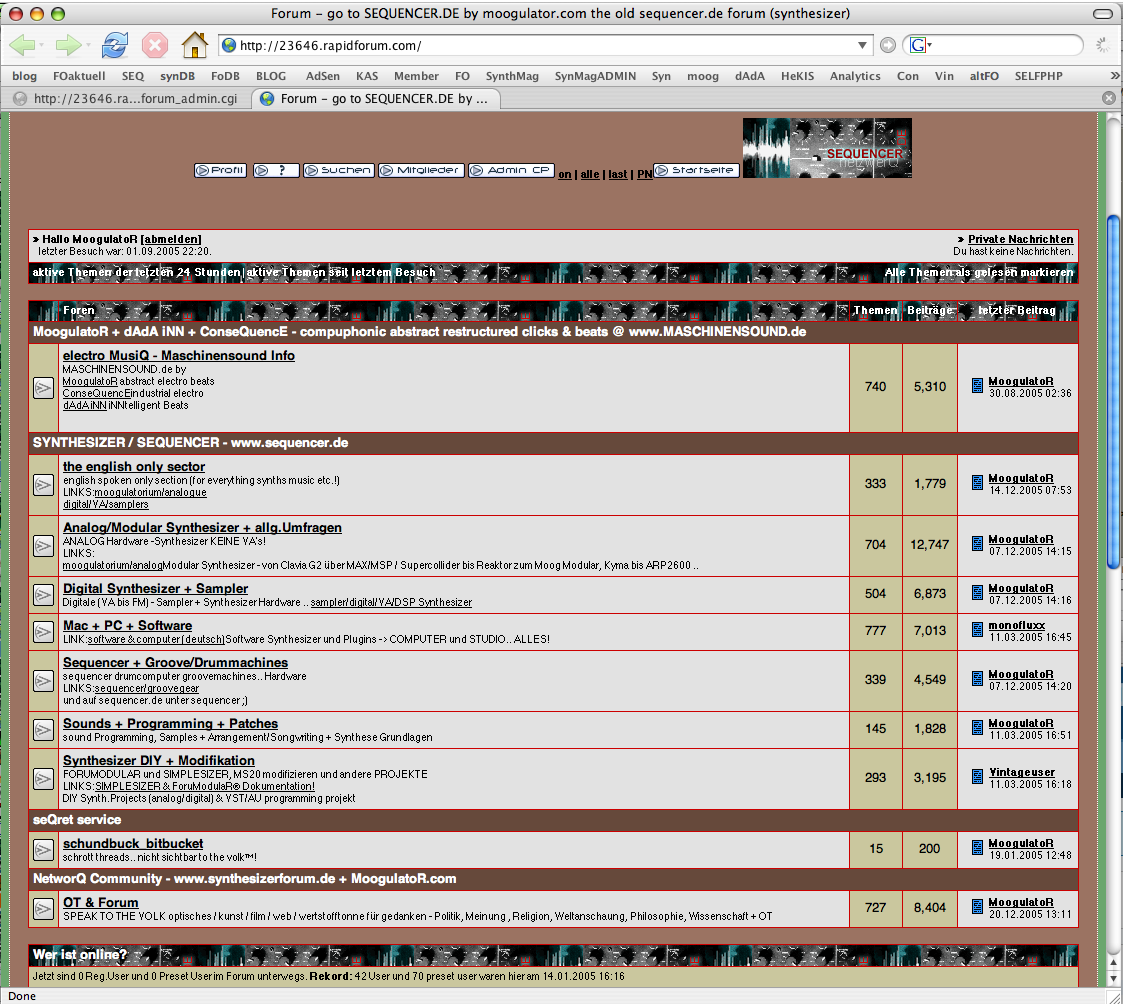Click forum icon beside Synthesizer DIY + Modifikation
1123x1004 pixels.
tap(44, 778)
